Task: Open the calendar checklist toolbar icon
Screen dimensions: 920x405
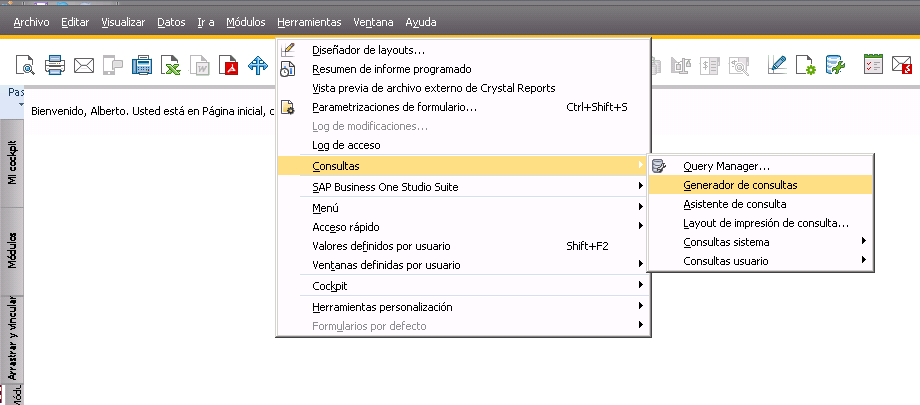Action: (x=873, y=66)
